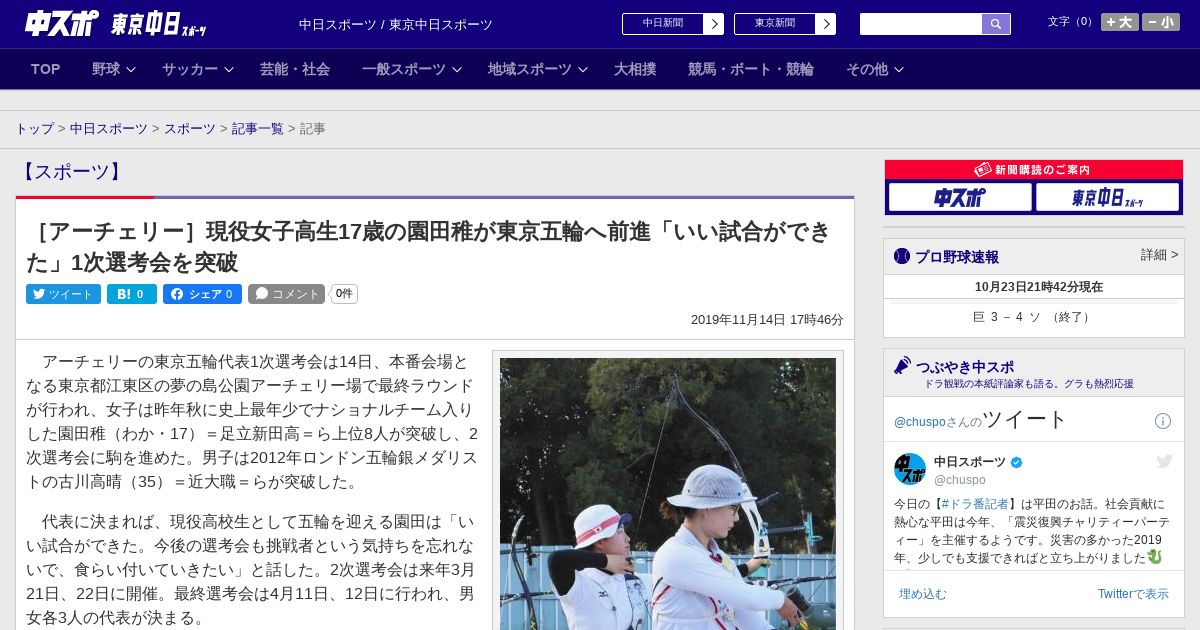Open the archery article photo

click(x=668, y=494)
